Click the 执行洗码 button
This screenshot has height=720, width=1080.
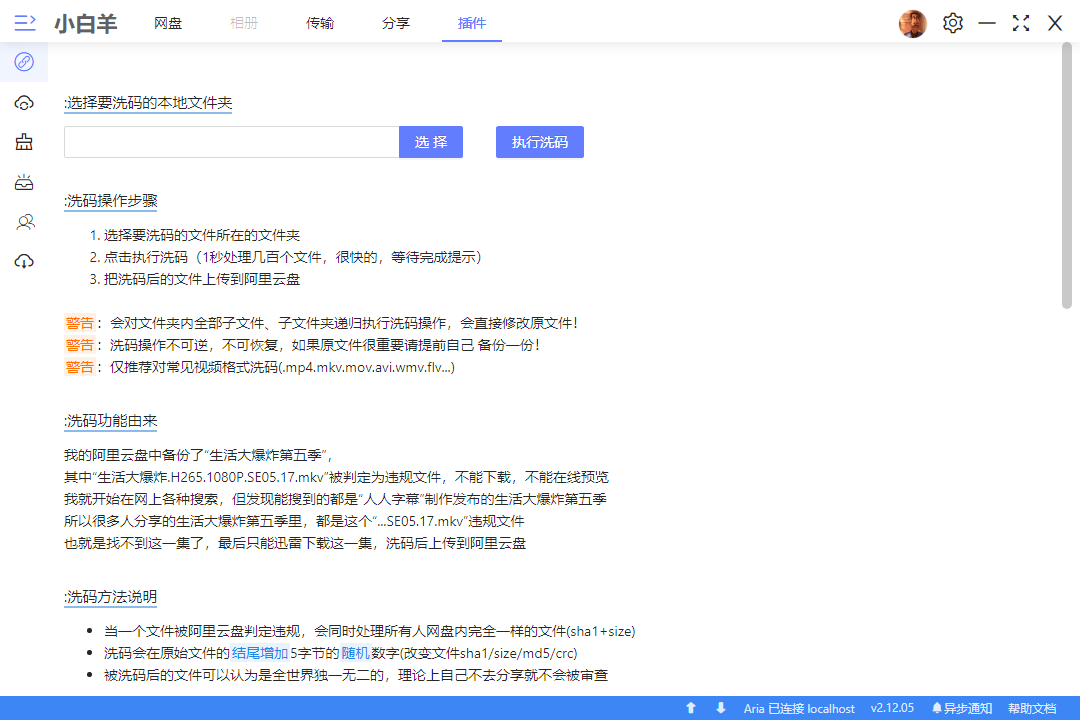[x=539, y=141]
